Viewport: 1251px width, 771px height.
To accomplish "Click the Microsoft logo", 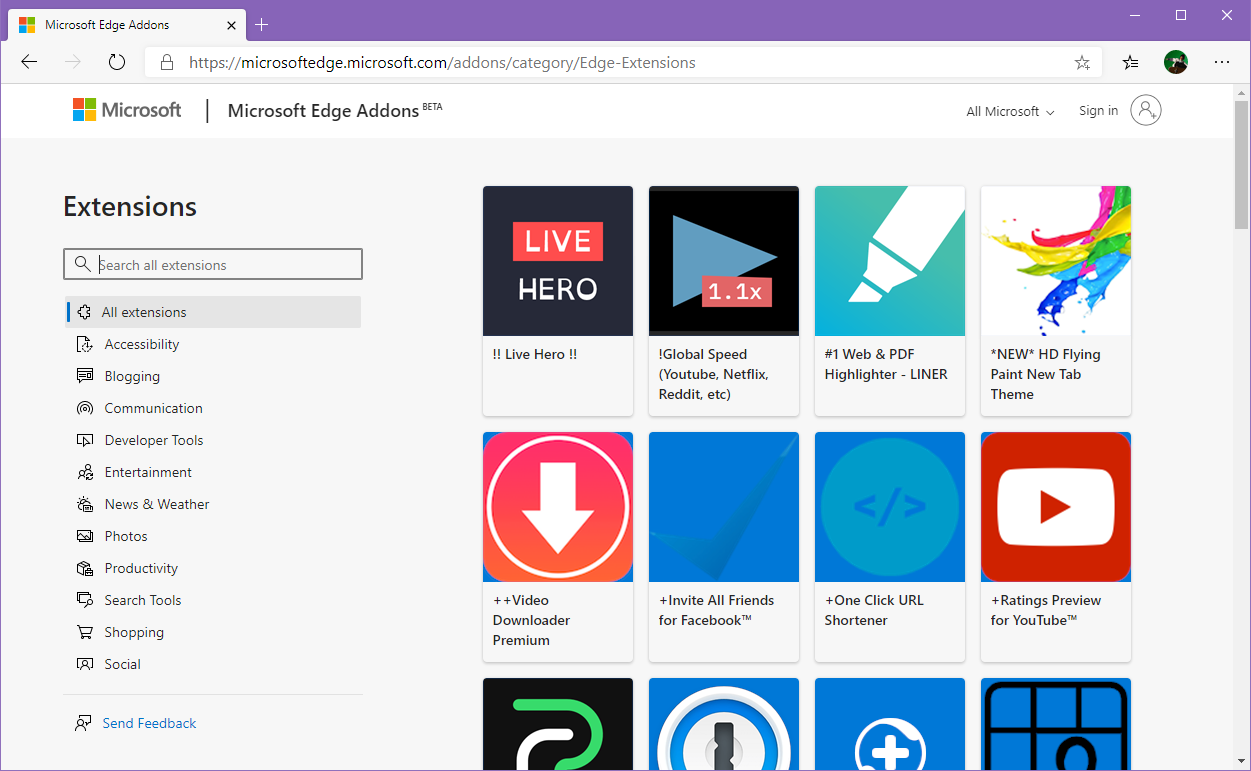I will (x=127, y=110).
